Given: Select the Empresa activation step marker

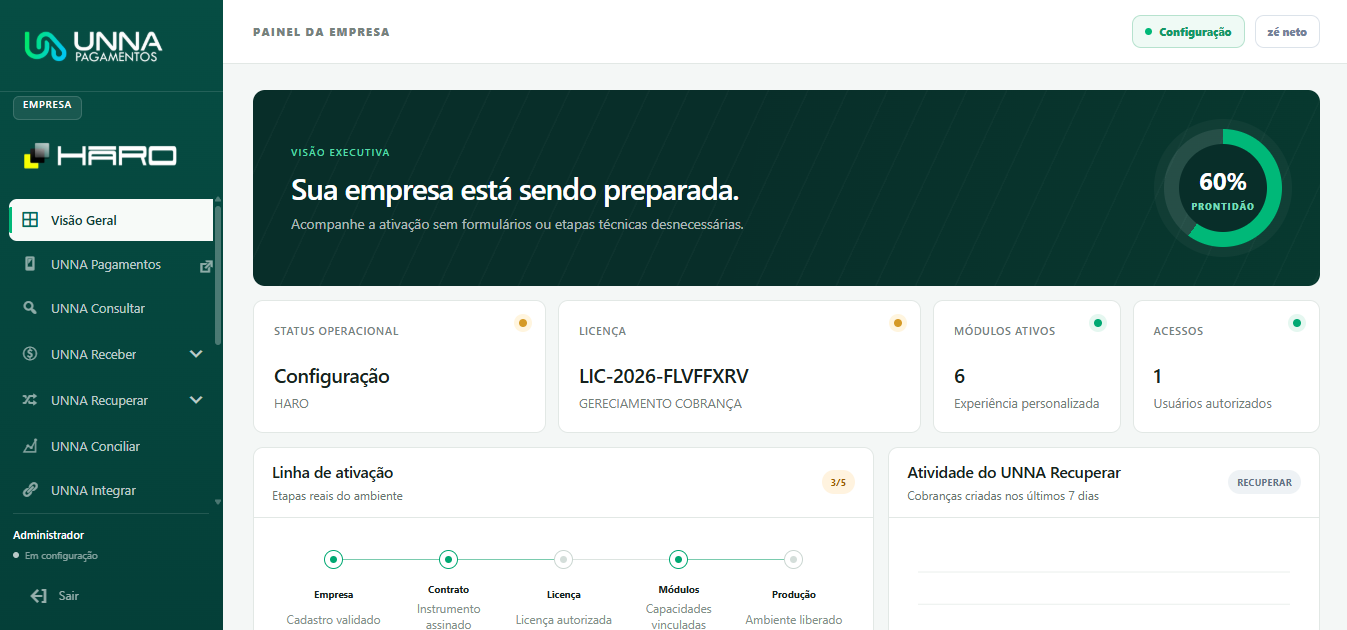Looking at the screenshot, I should coord(333,559).
